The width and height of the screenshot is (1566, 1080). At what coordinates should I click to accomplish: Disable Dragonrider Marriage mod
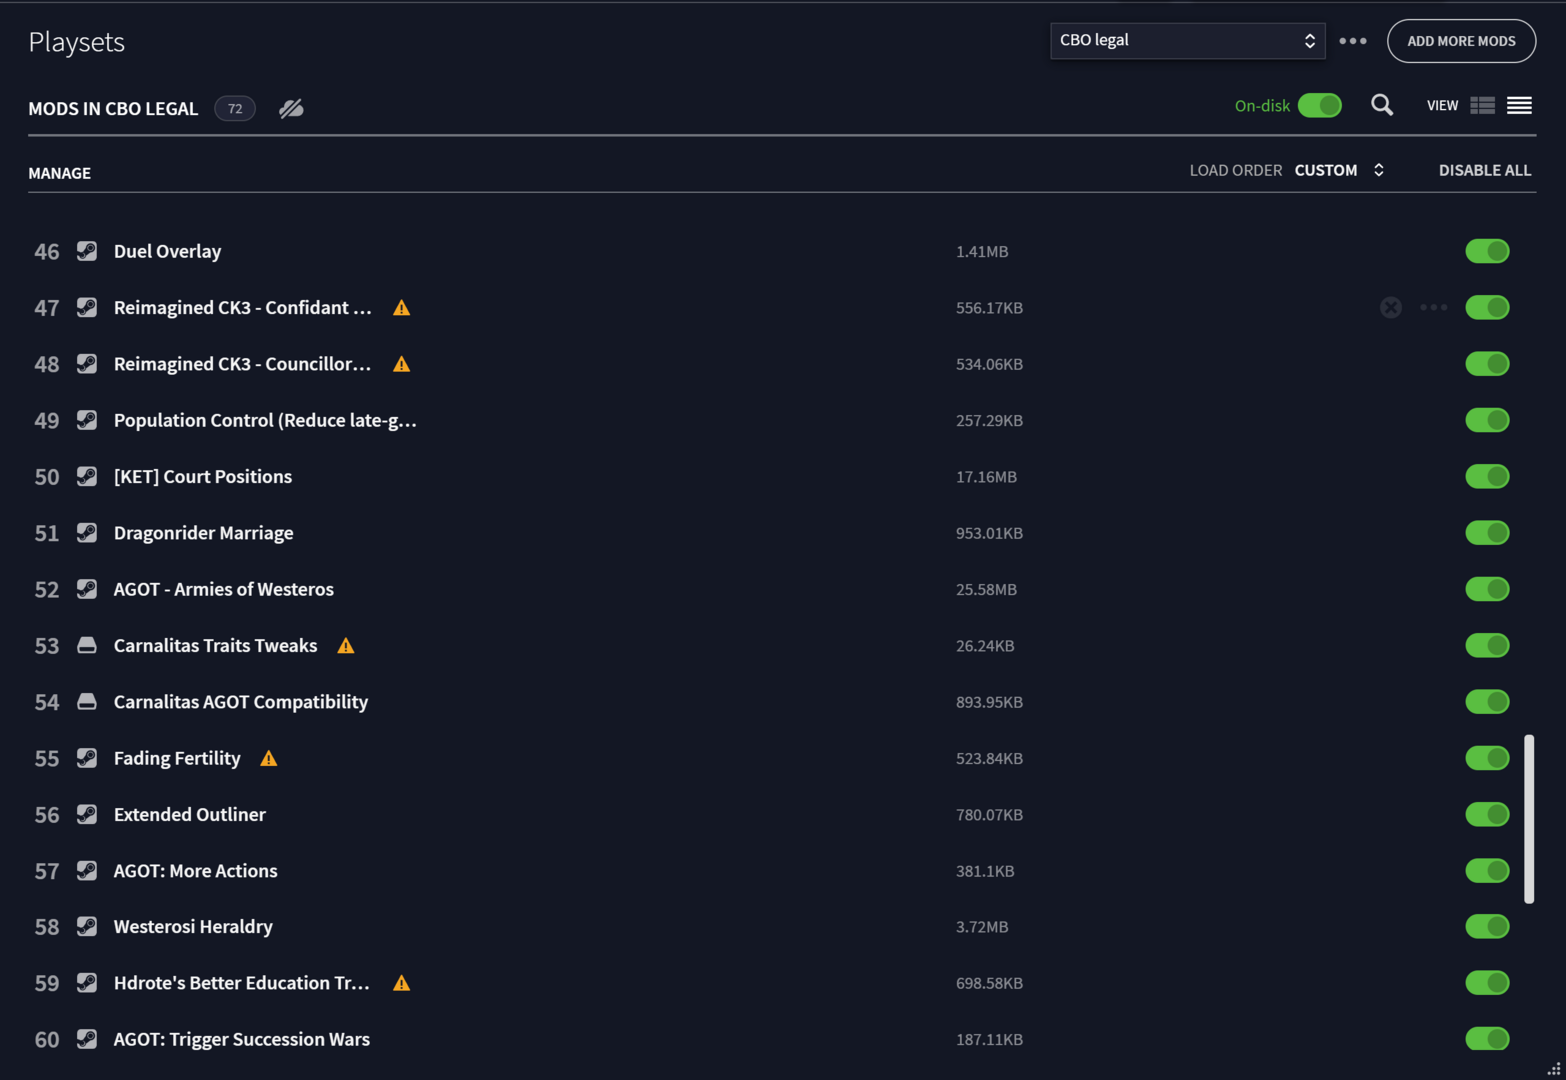(x=1487, y=533)
